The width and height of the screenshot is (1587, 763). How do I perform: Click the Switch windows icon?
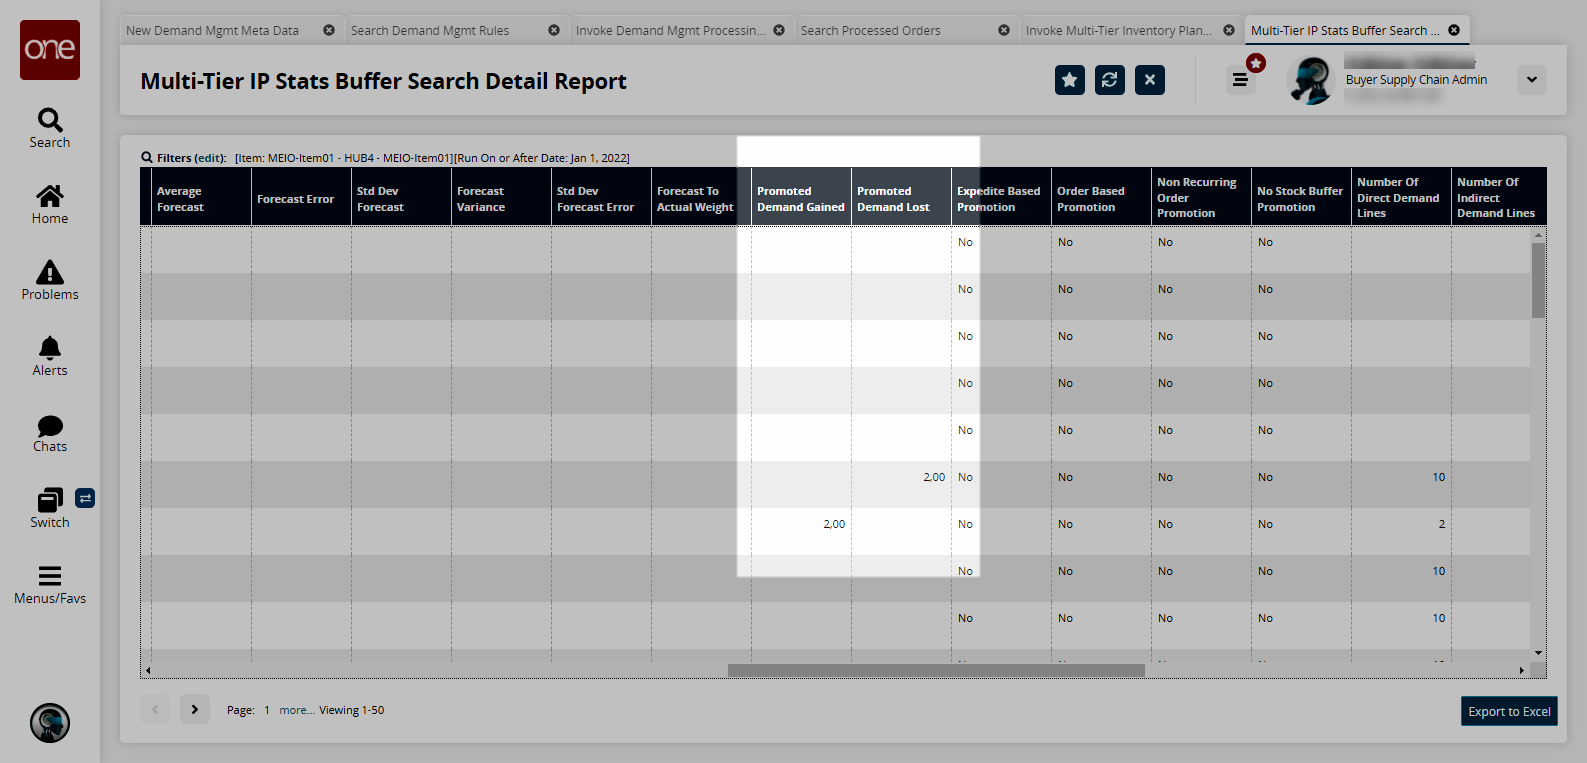click(50, 507)
